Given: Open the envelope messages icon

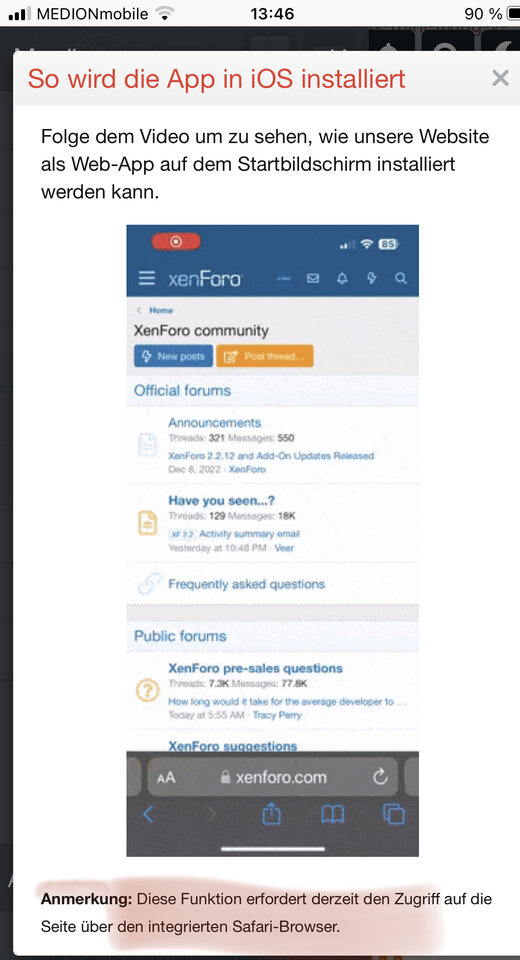Looking at the screenshot, I should 313,279.
